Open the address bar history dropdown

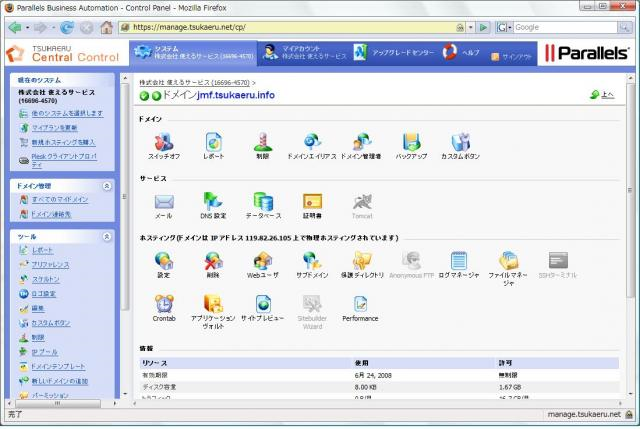471,27
